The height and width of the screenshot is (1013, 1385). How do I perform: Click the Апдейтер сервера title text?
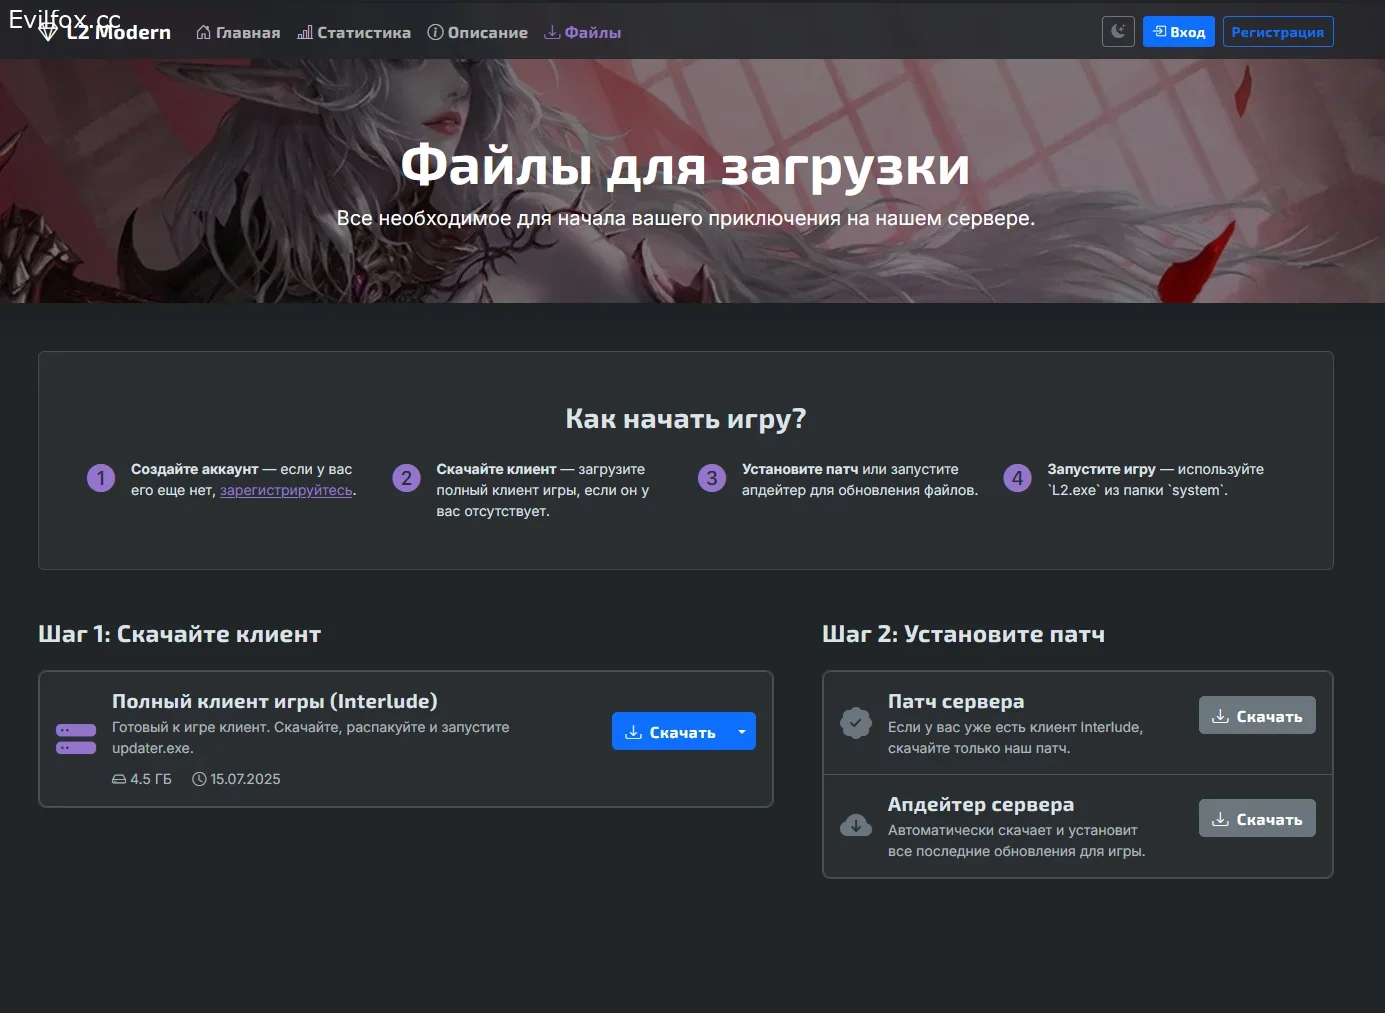pyautogui.click(x=981, y=804)
